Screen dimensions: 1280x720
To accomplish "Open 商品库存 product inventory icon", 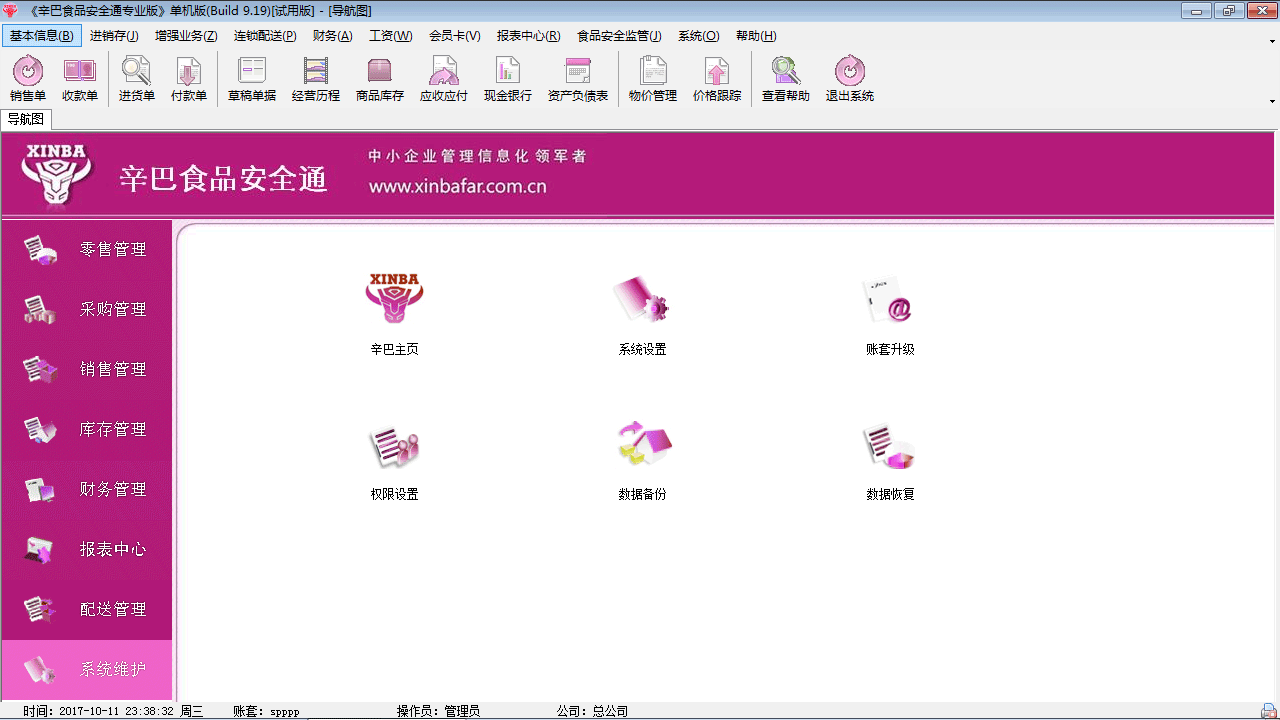I will coord(380,79).
